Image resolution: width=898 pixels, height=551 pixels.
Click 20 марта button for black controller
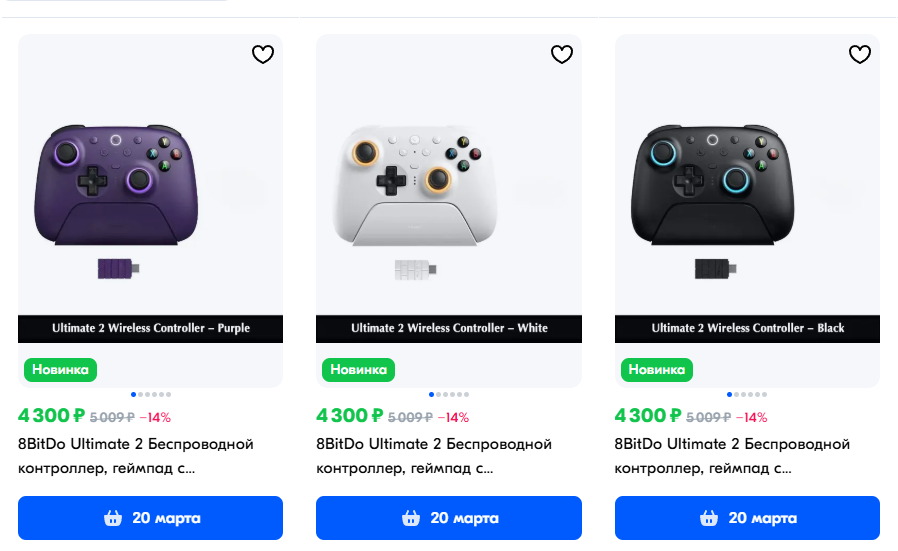(x=747, y=518)
